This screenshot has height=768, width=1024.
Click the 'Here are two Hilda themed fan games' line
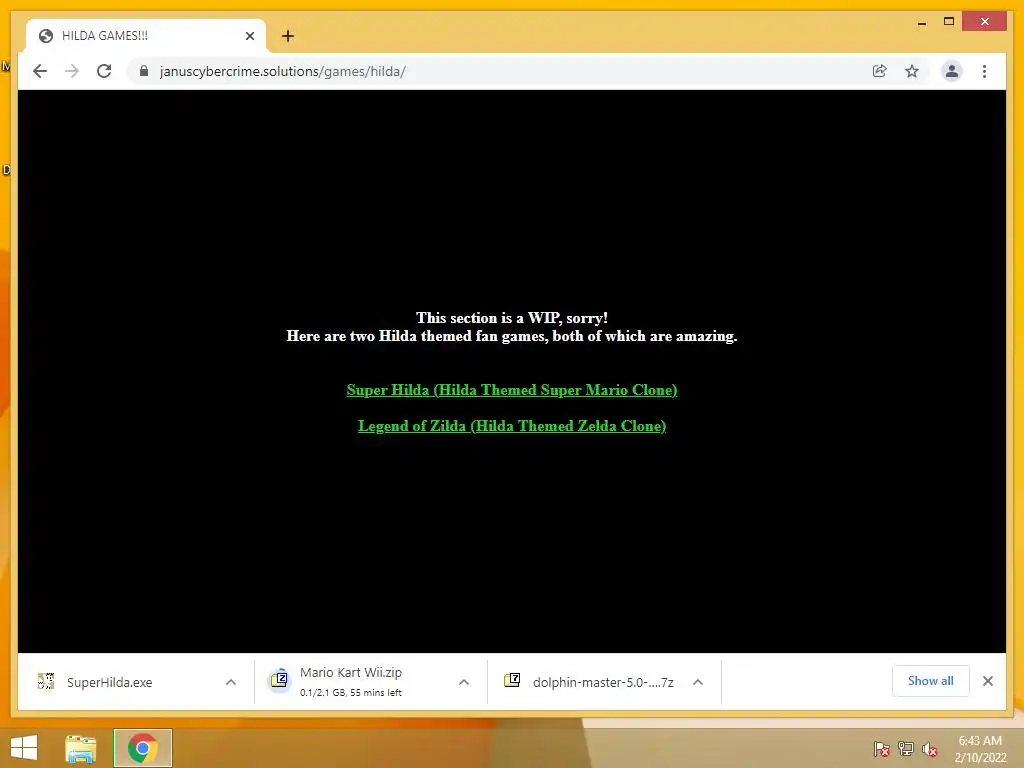click(512, 336)
